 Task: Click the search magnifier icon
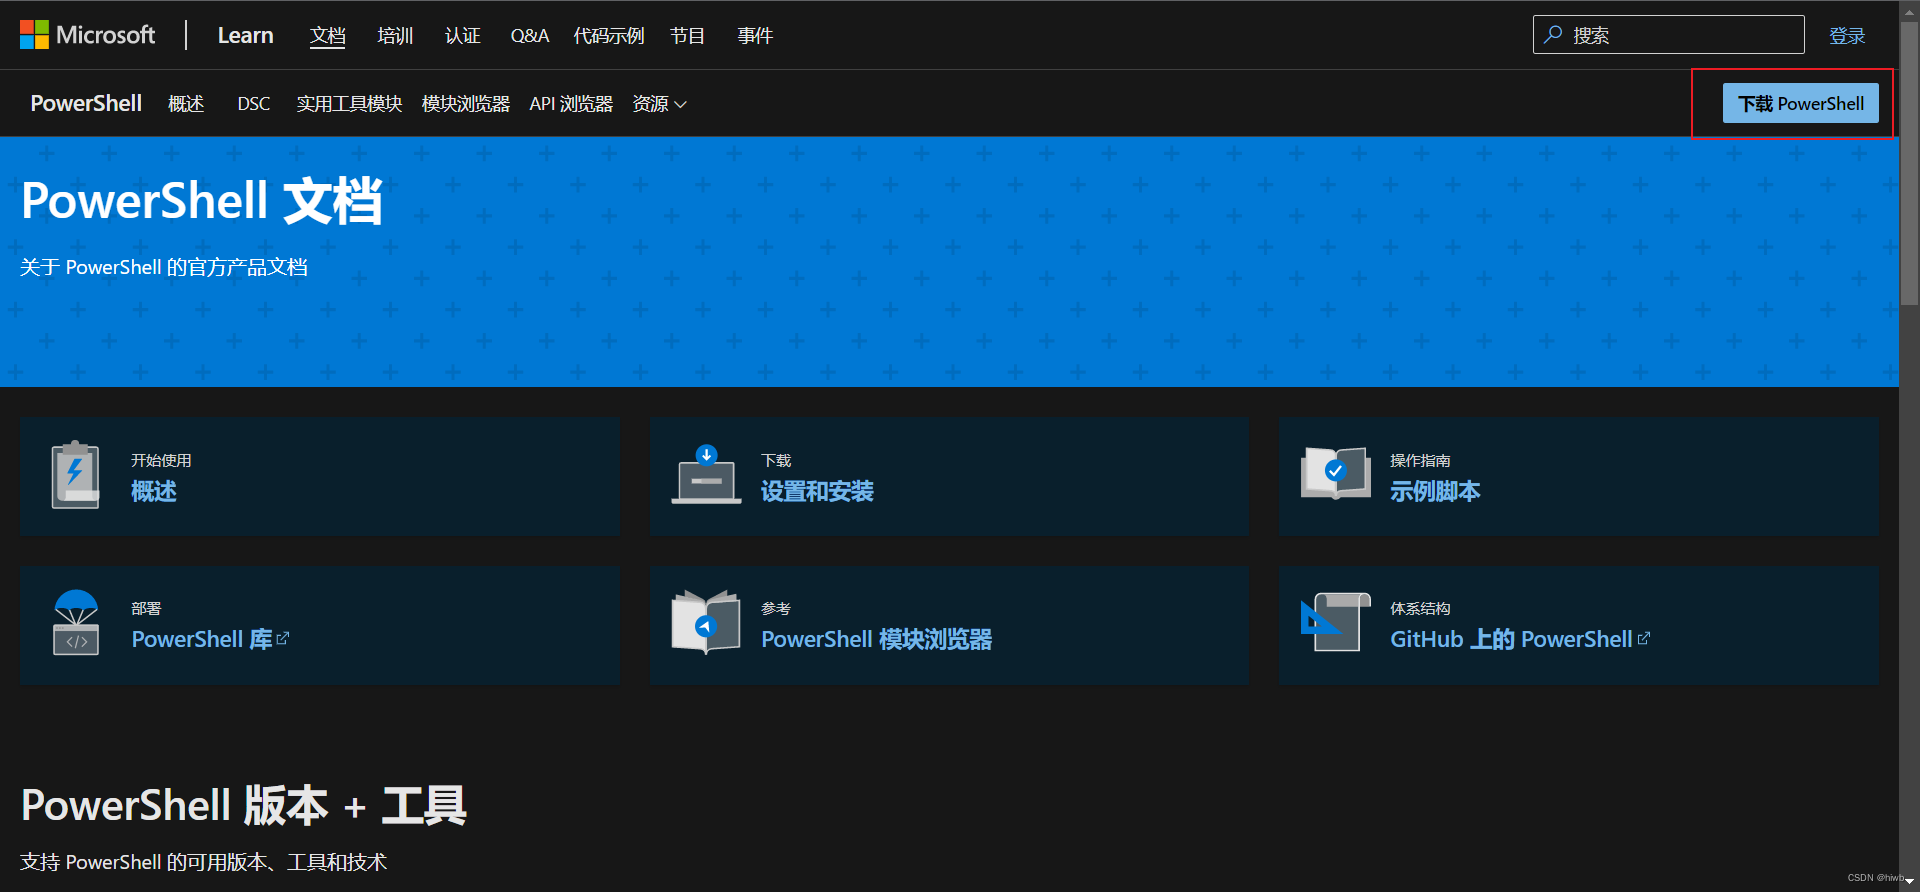1553,35
